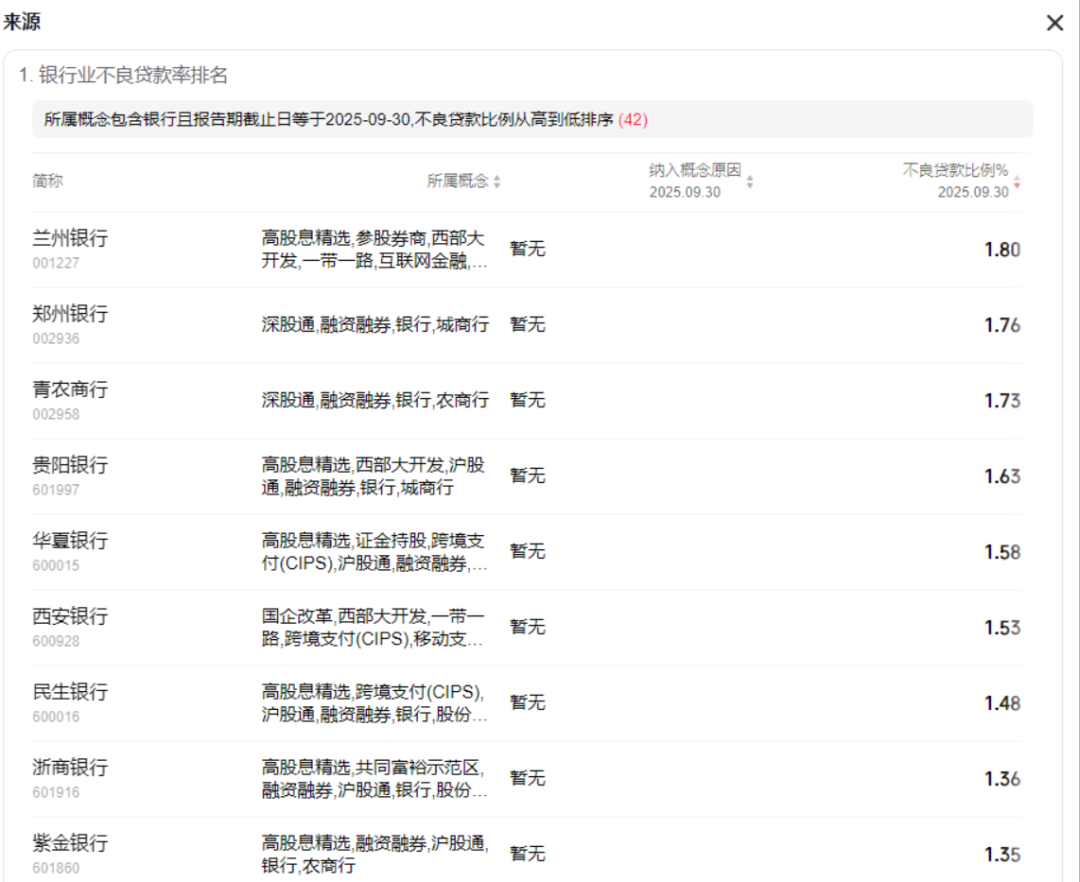Click 暂无 in 兰州银行 row
This screenshot has height=882, width=1080.
click(528, 249)
